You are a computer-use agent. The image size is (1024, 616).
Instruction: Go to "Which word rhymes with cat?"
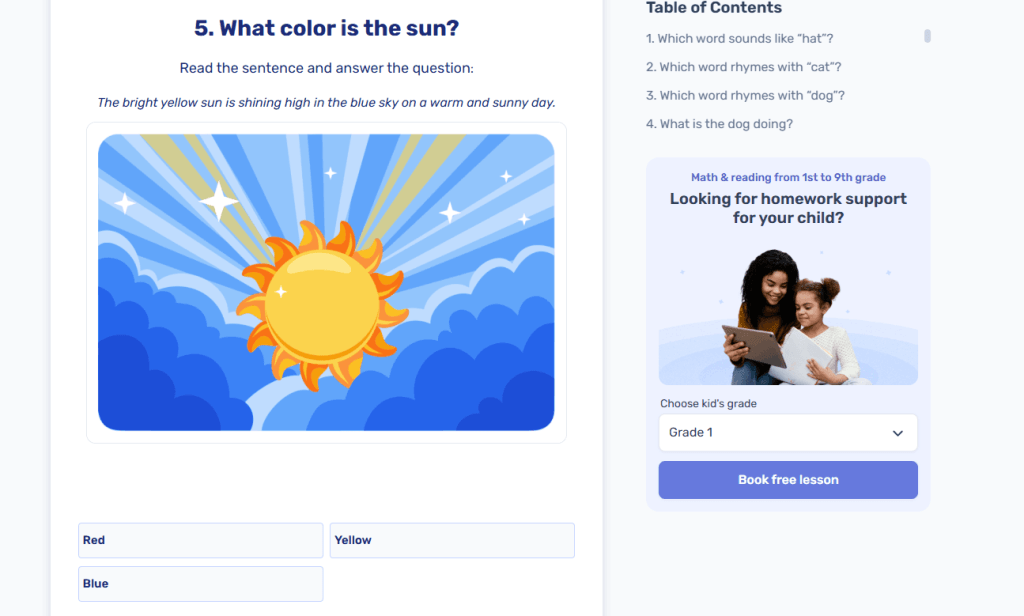[743, 67]
